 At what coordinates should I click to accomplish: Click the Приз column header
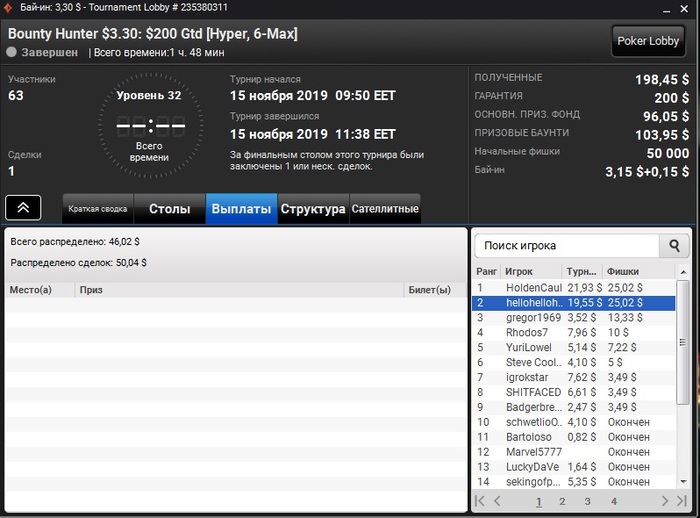240,290
